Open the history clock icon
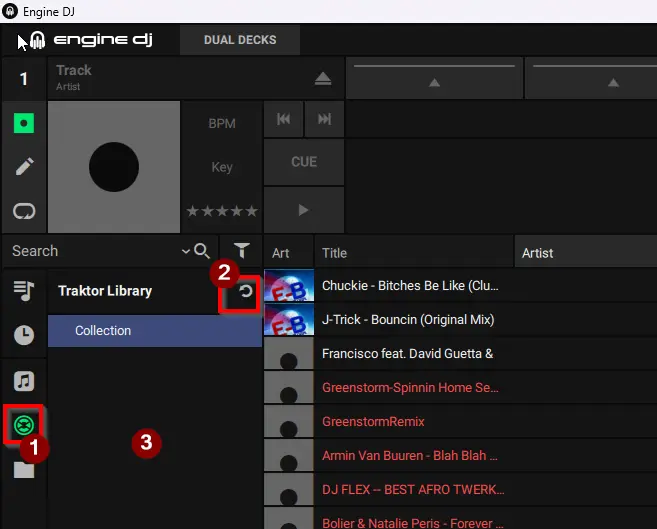This screenshot has width=657, height=529. pyautogui.click(x=23, y=336)
